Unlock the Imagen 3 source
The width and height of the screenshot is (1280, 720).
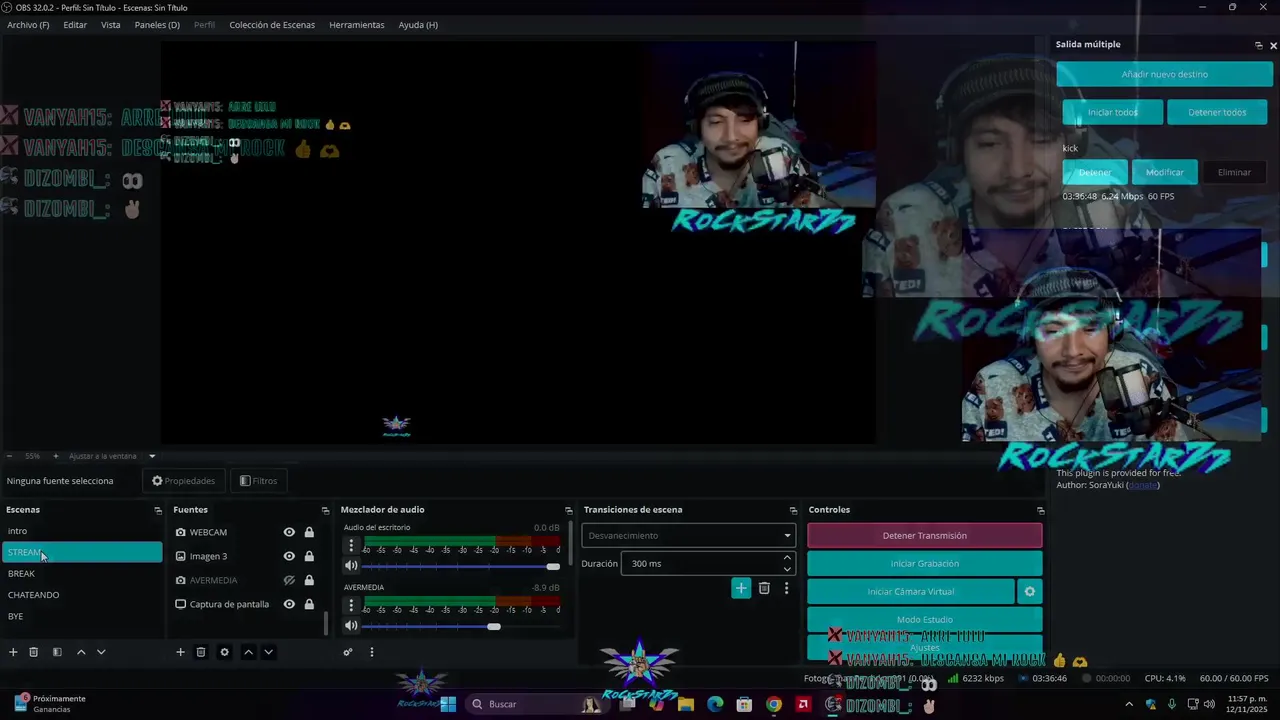point(309,556)
